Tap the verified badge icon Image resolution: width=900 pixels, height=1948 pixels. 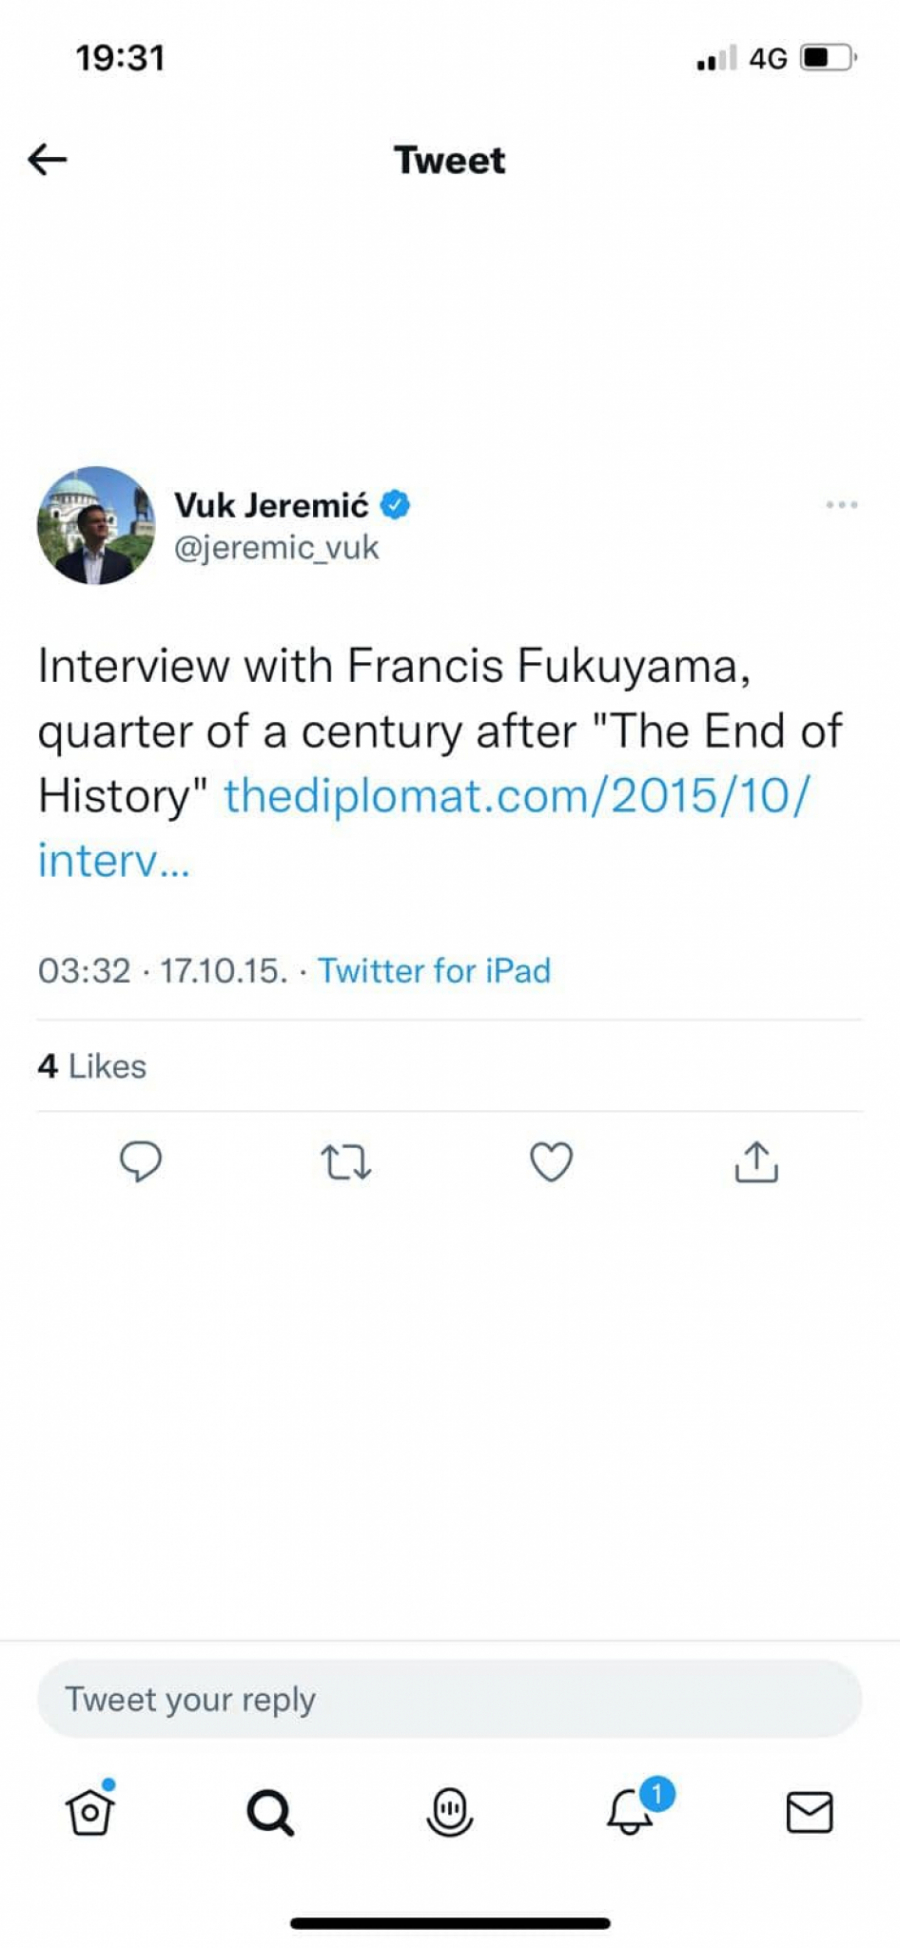(x=396, y=505)
